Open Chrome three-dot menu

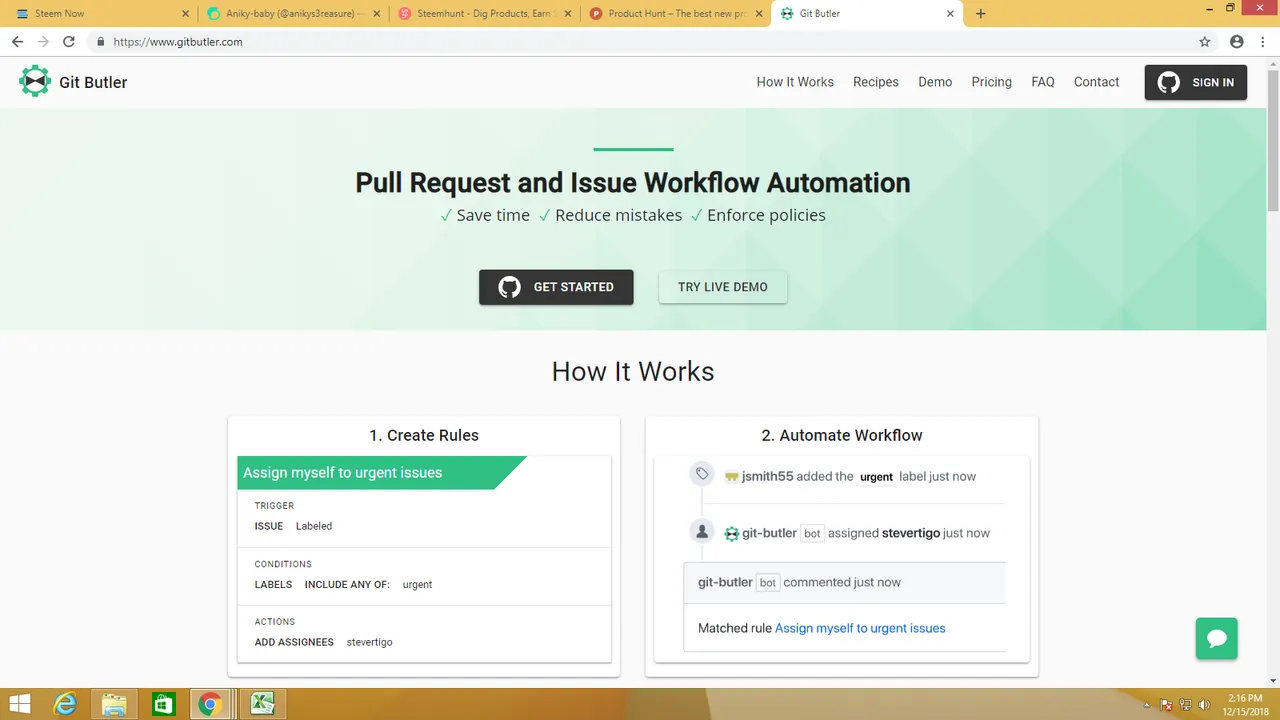pyautogui.click(x=1263, y=42)
